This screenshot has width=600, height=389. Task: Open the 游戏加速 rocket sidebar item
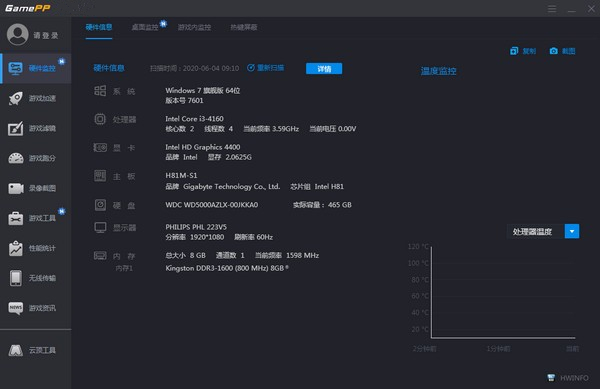point(36,98)
